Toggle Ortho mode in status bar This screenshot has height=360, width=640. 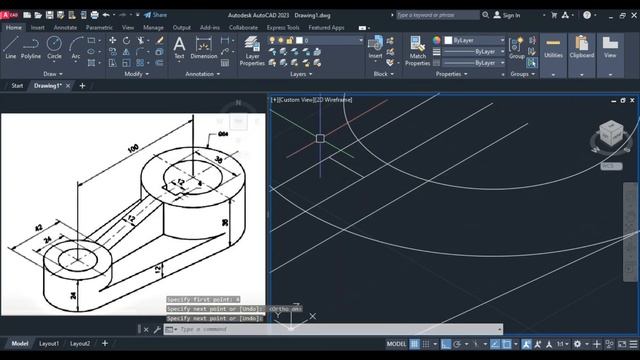tap(446, 344)
